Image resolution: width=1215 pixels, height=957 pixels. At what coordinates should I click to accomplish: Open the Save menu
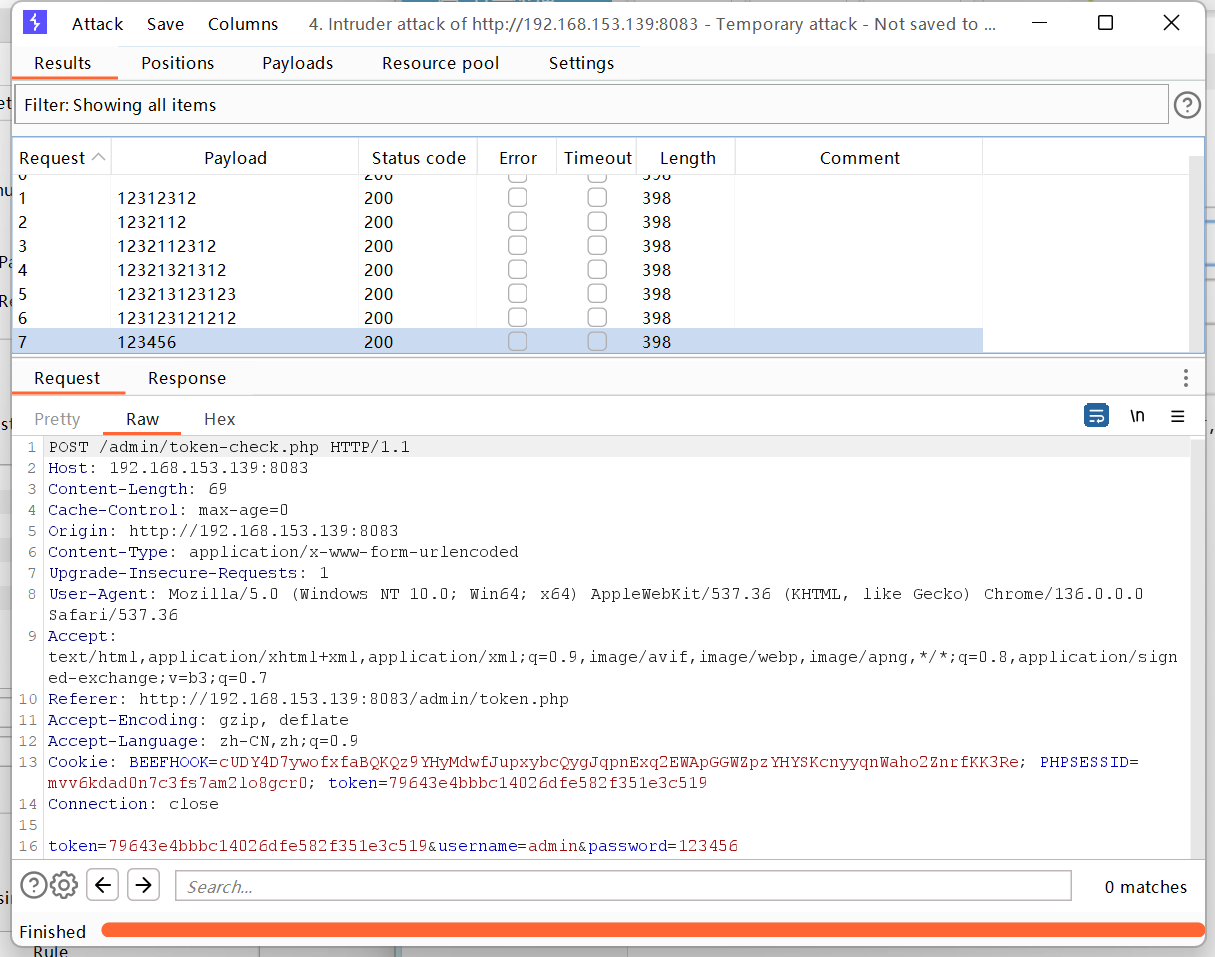[x=165, y=24]
